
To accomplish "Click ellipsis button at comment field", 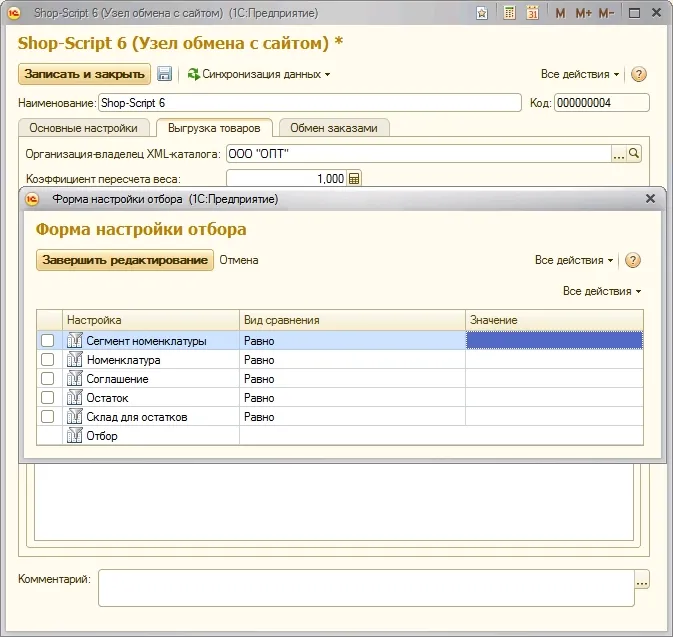I will [x=642, y=580].
